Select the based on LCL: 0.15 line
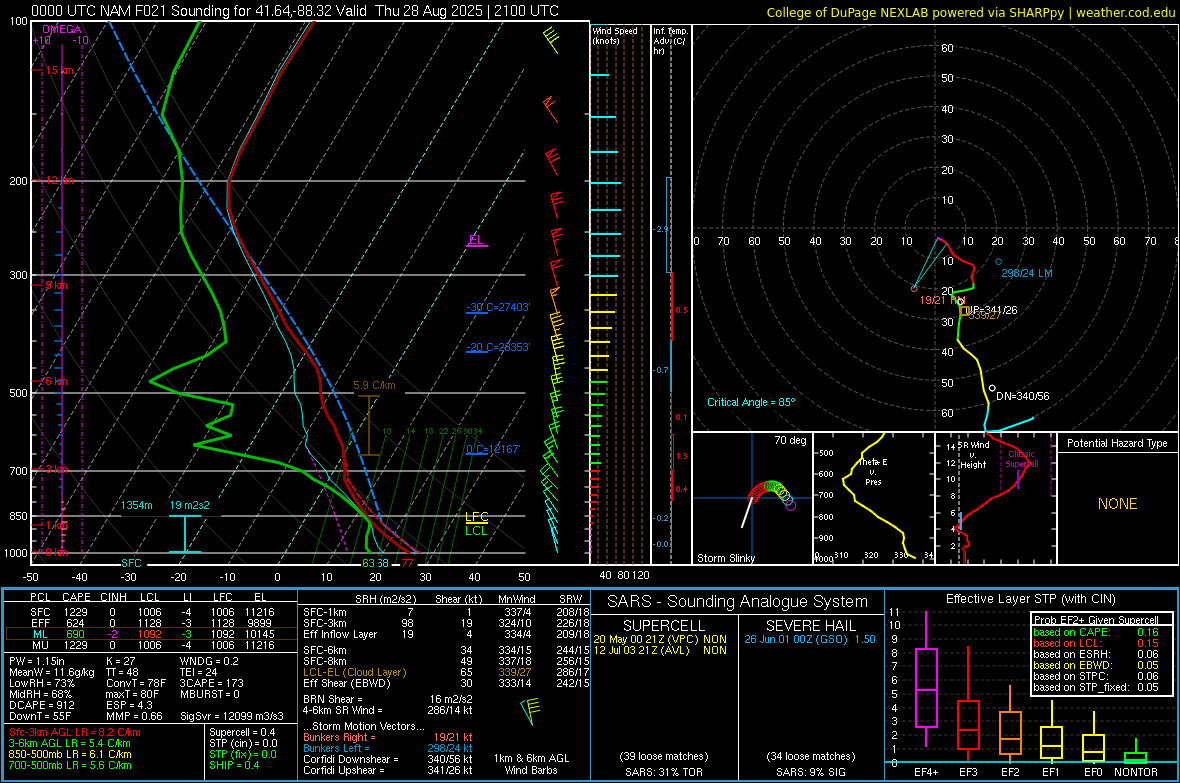Viewport: 1180px width, 783px height. (1096, 643)
